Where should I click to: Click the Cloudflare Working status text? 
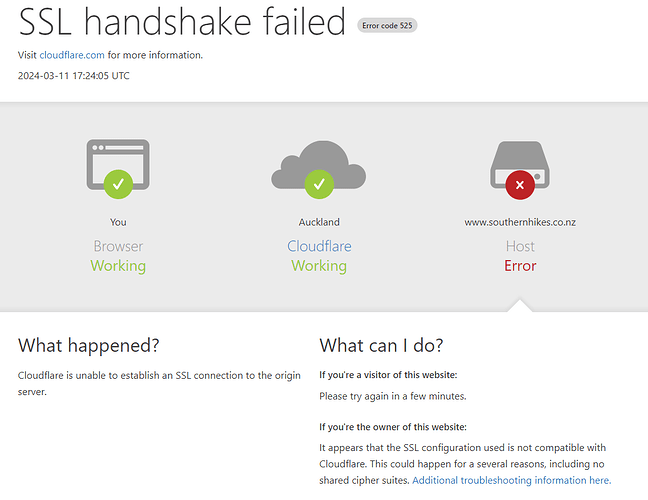click(x=319, y=266)
